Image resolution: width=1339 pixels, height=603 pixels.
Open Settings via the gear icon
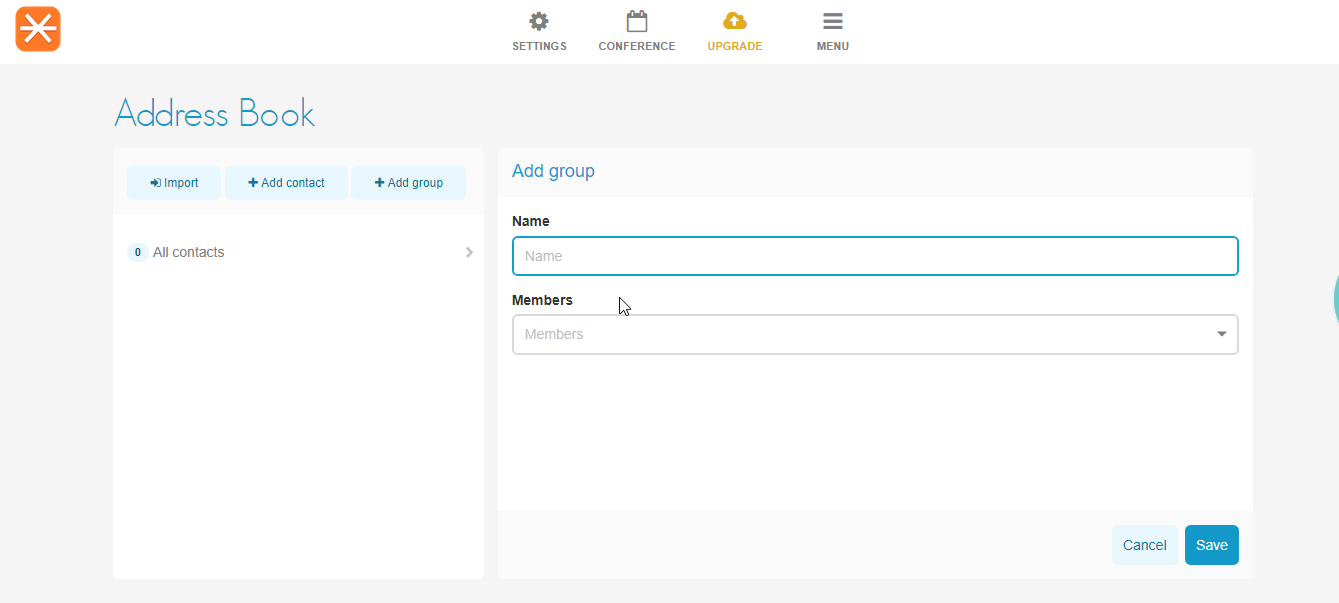[539, 22]
